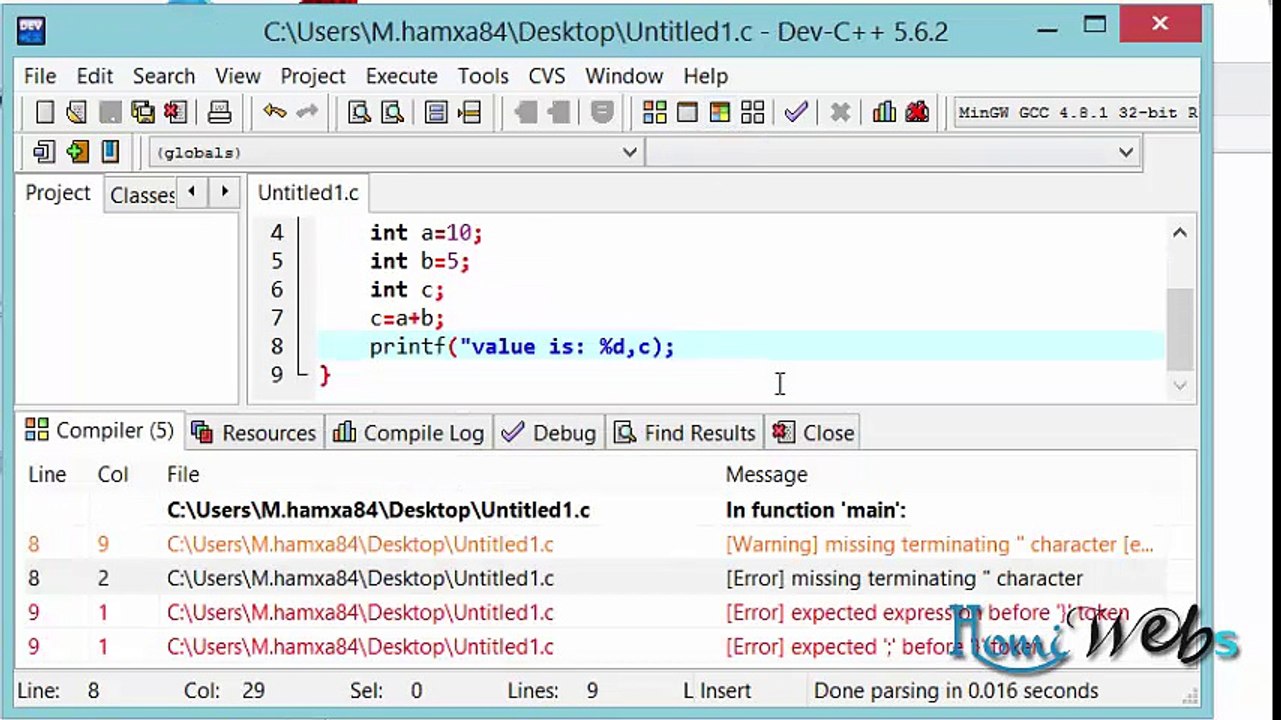Click the Close tab of the bottom panel
The width and height of the screenshot is (1281, 720).
[x=814, y=433]
